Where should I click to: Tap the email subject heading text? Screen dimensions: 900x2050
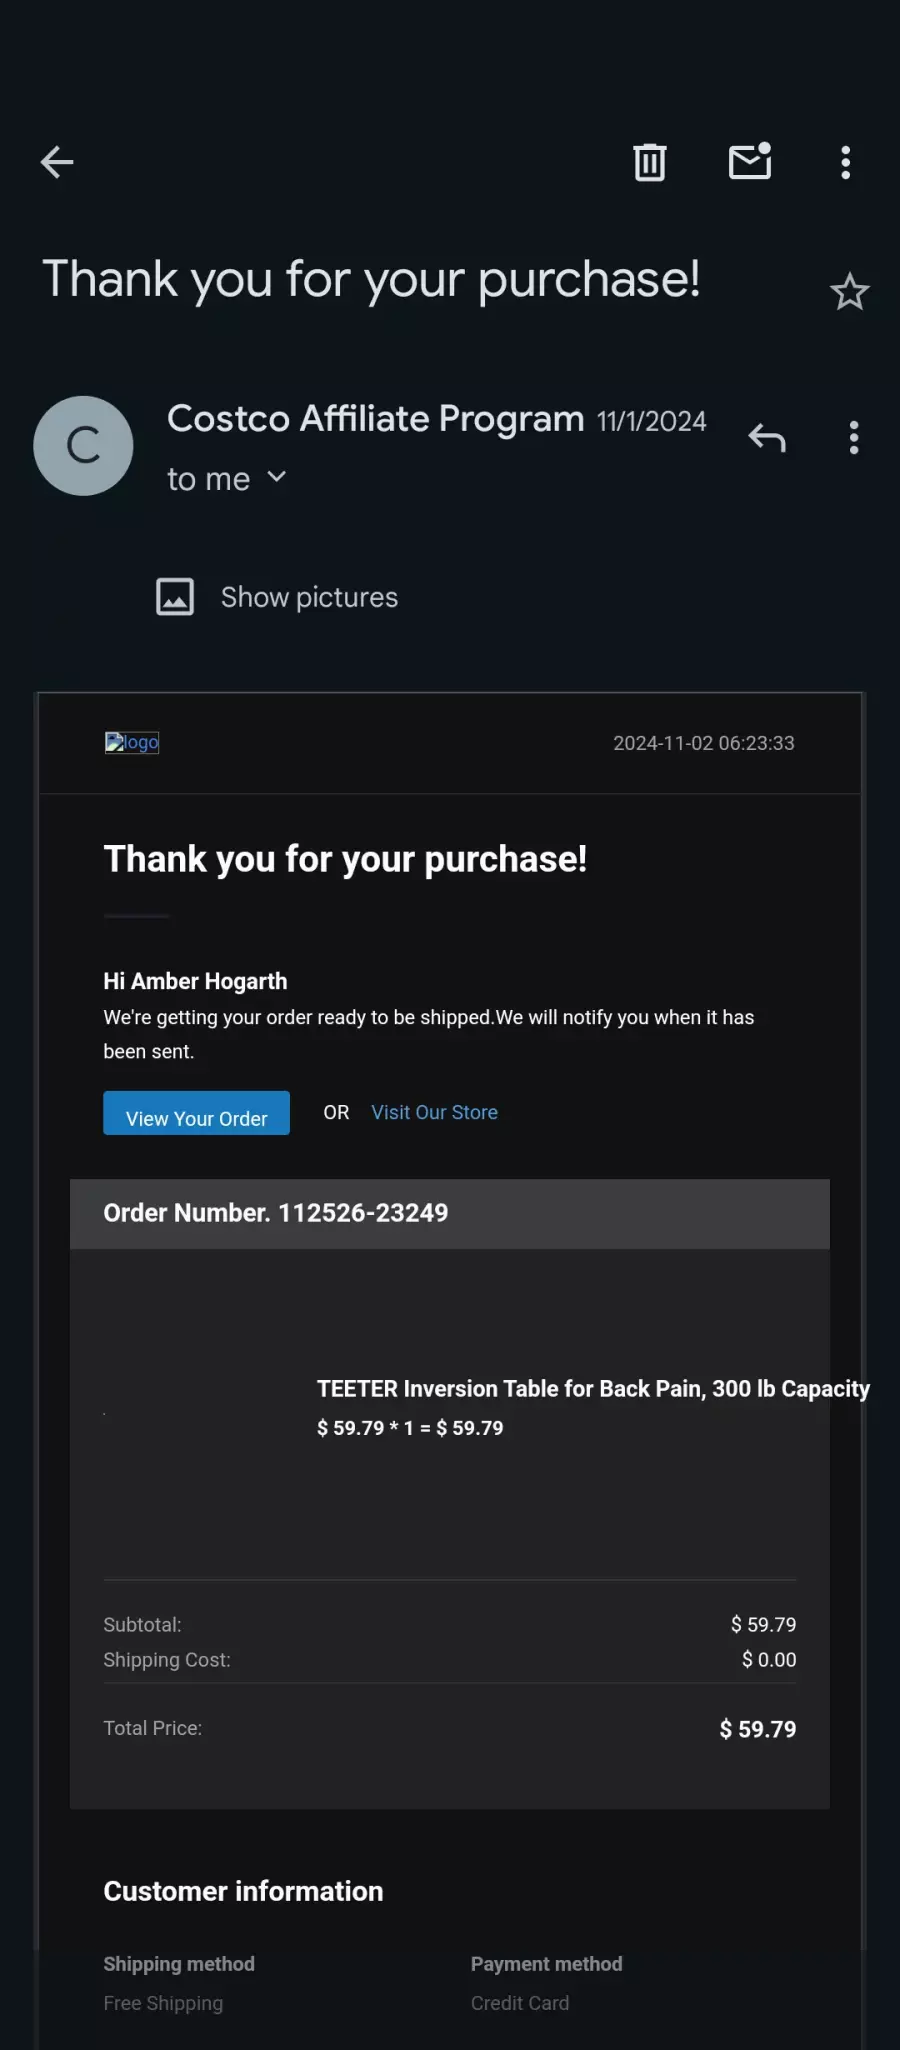click(371, 279)
